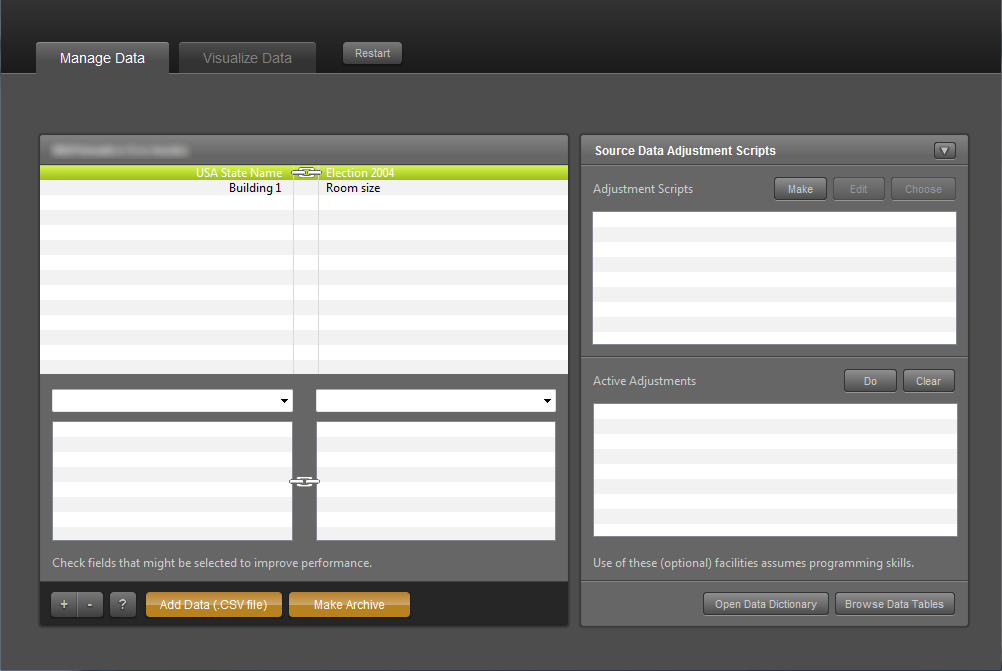Click Browse Data Tables button
The height and width of the screenshot is (671, 1002).
pyautogui.click(x=894, y=604)
